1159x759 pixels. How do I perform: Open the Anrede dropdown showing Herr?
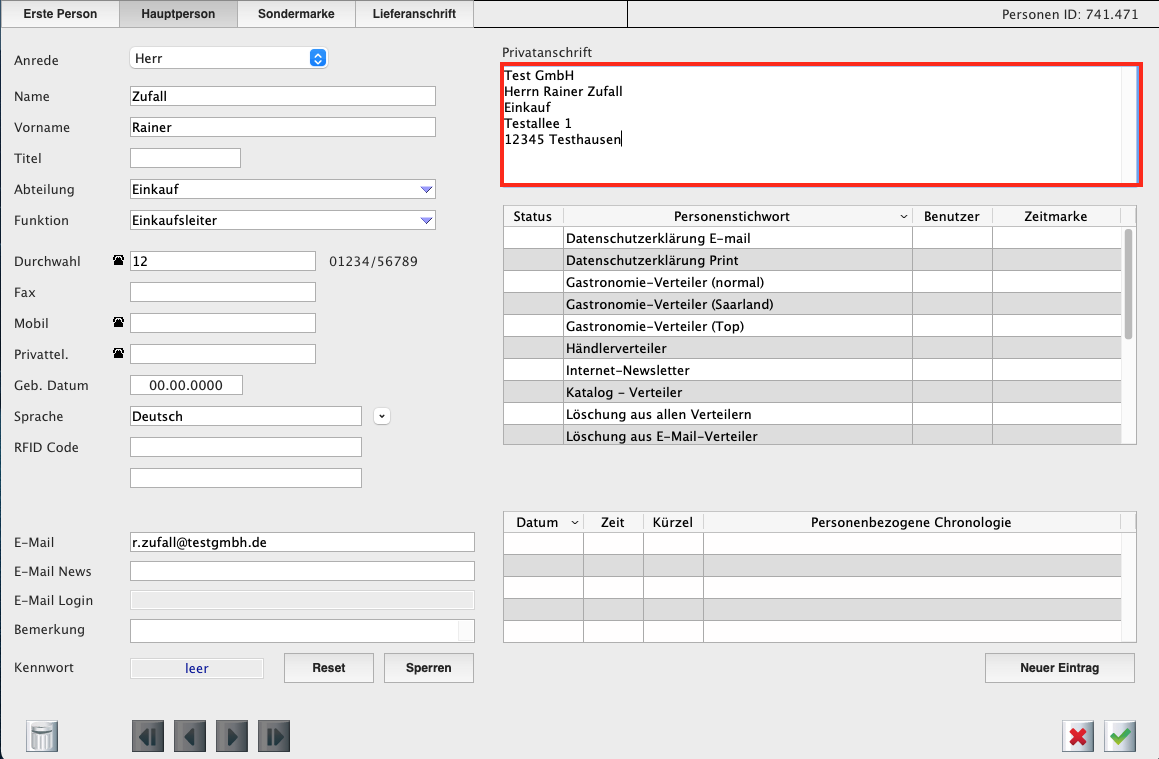(x=318, y=59)
